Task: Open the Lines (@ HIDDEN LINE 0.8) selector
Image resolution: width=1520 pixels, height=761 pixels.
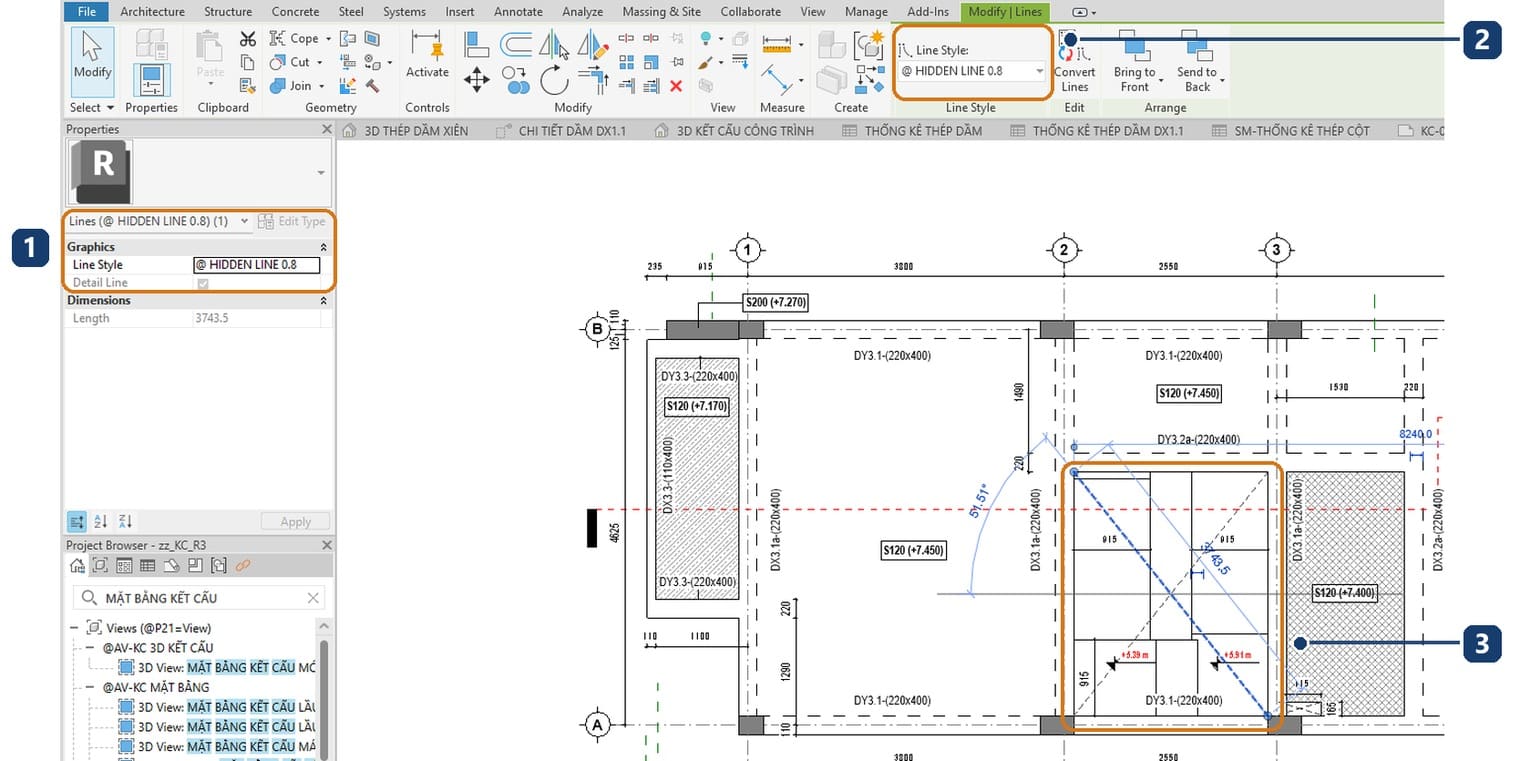Action: coord(160,221)
